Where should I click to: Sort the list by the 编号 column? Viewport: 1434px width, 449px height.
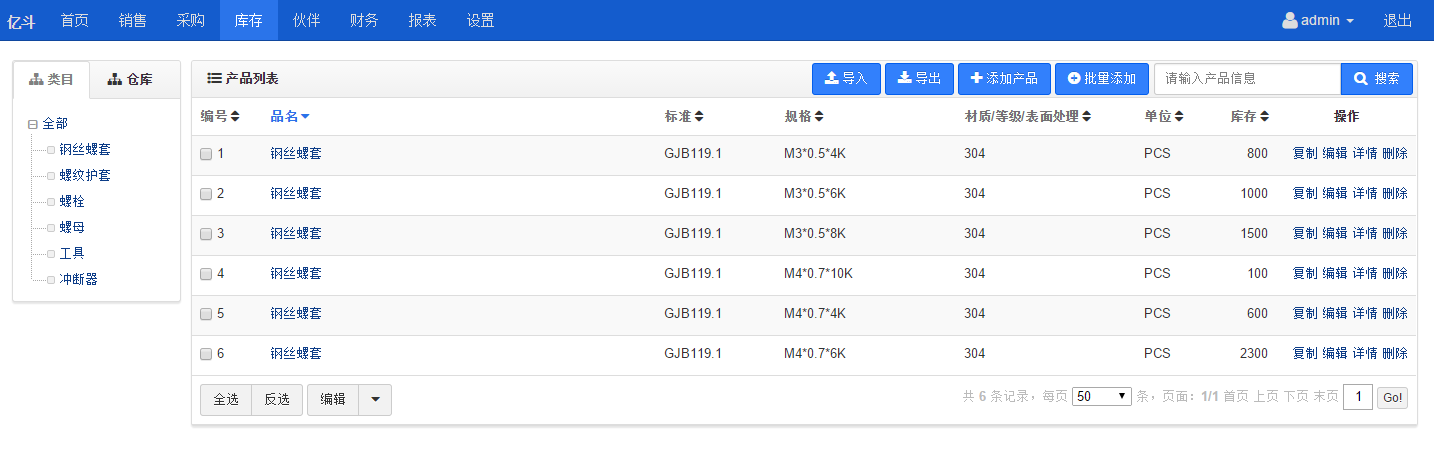coord(220,116)
